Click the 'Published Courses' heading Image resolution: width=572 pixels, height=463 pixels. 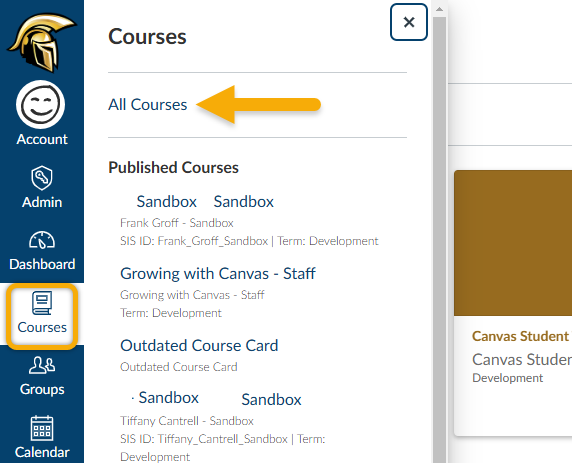coord(174,168)
